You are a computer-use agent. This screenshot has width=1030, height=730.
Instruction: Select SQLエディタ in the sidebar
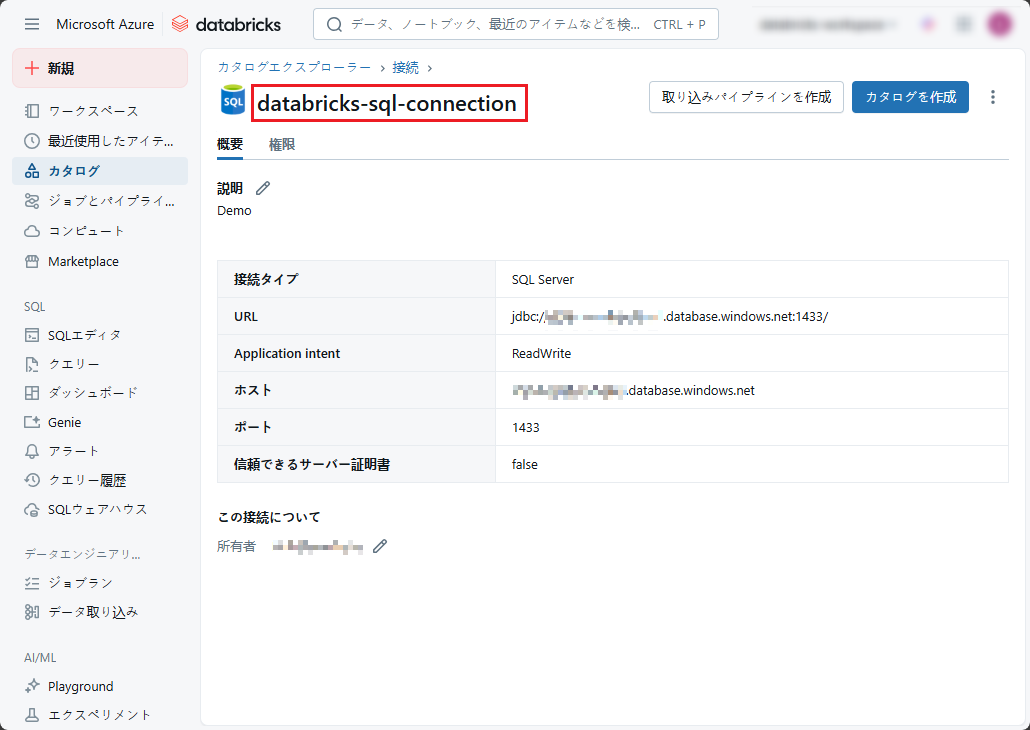tap(84, 335)
